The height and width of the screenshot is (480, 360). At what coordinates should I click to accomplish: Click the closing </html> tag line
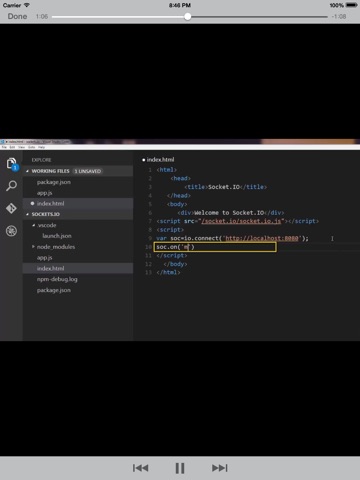pos(168,272)
